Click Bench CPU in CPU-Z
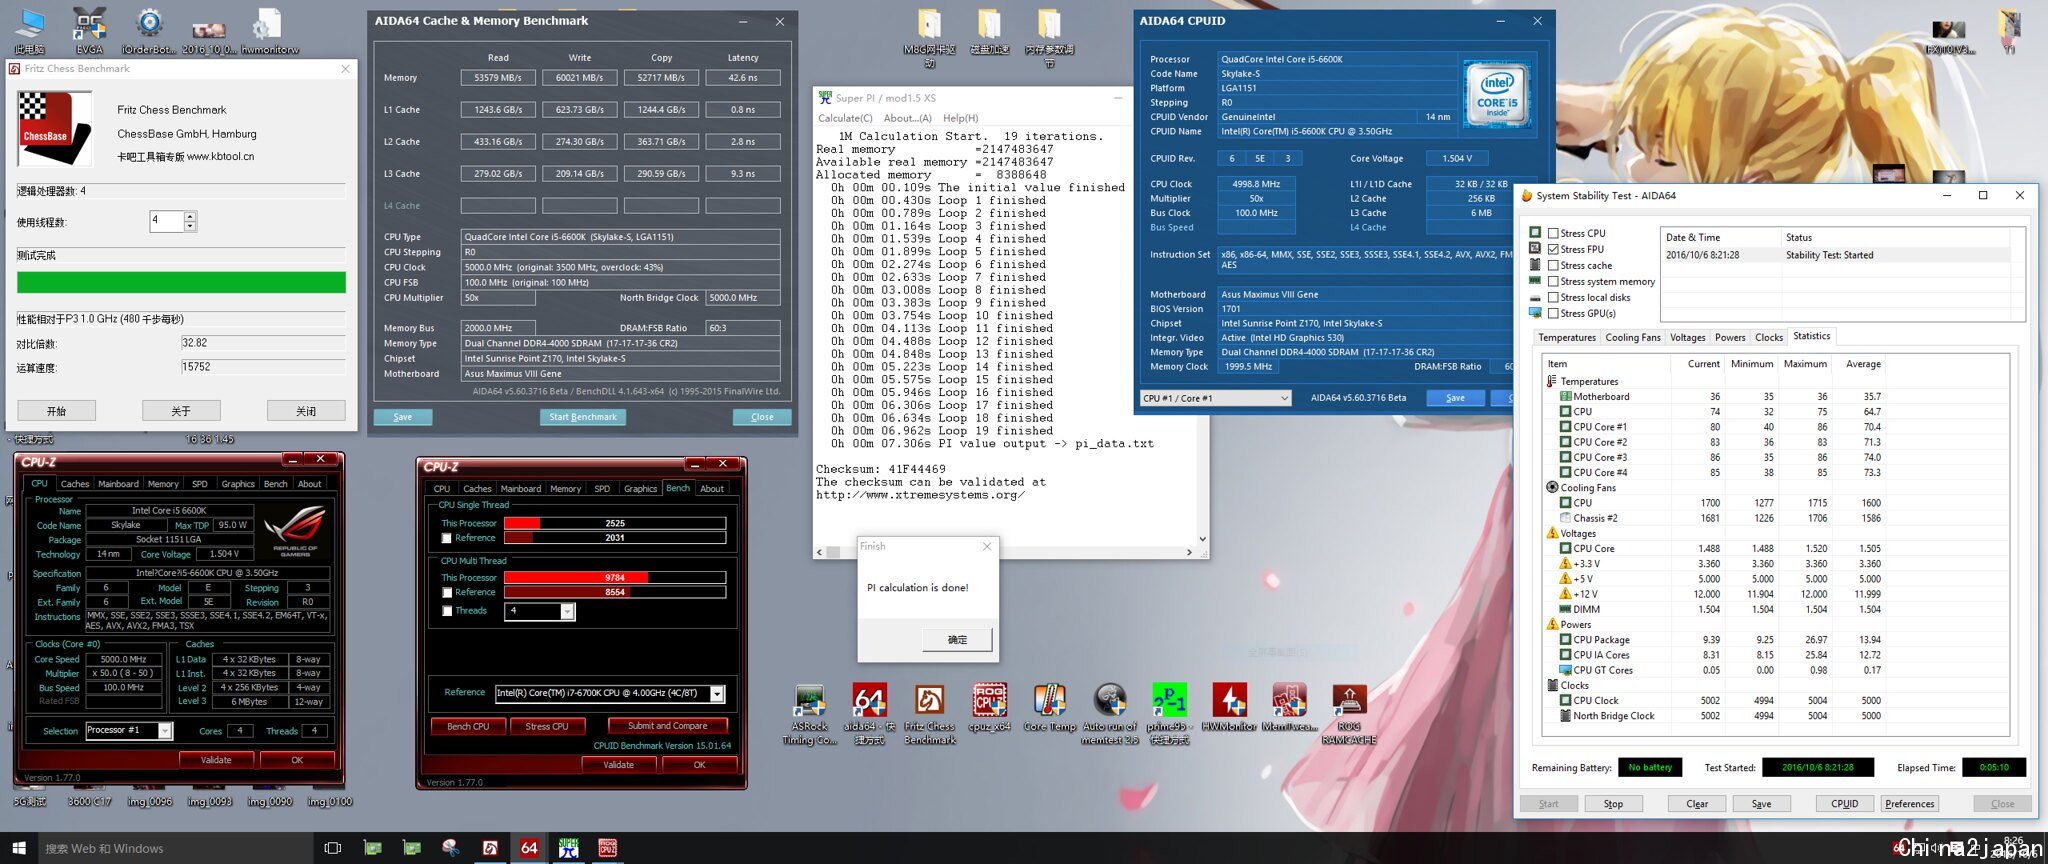 coord(467,726)
